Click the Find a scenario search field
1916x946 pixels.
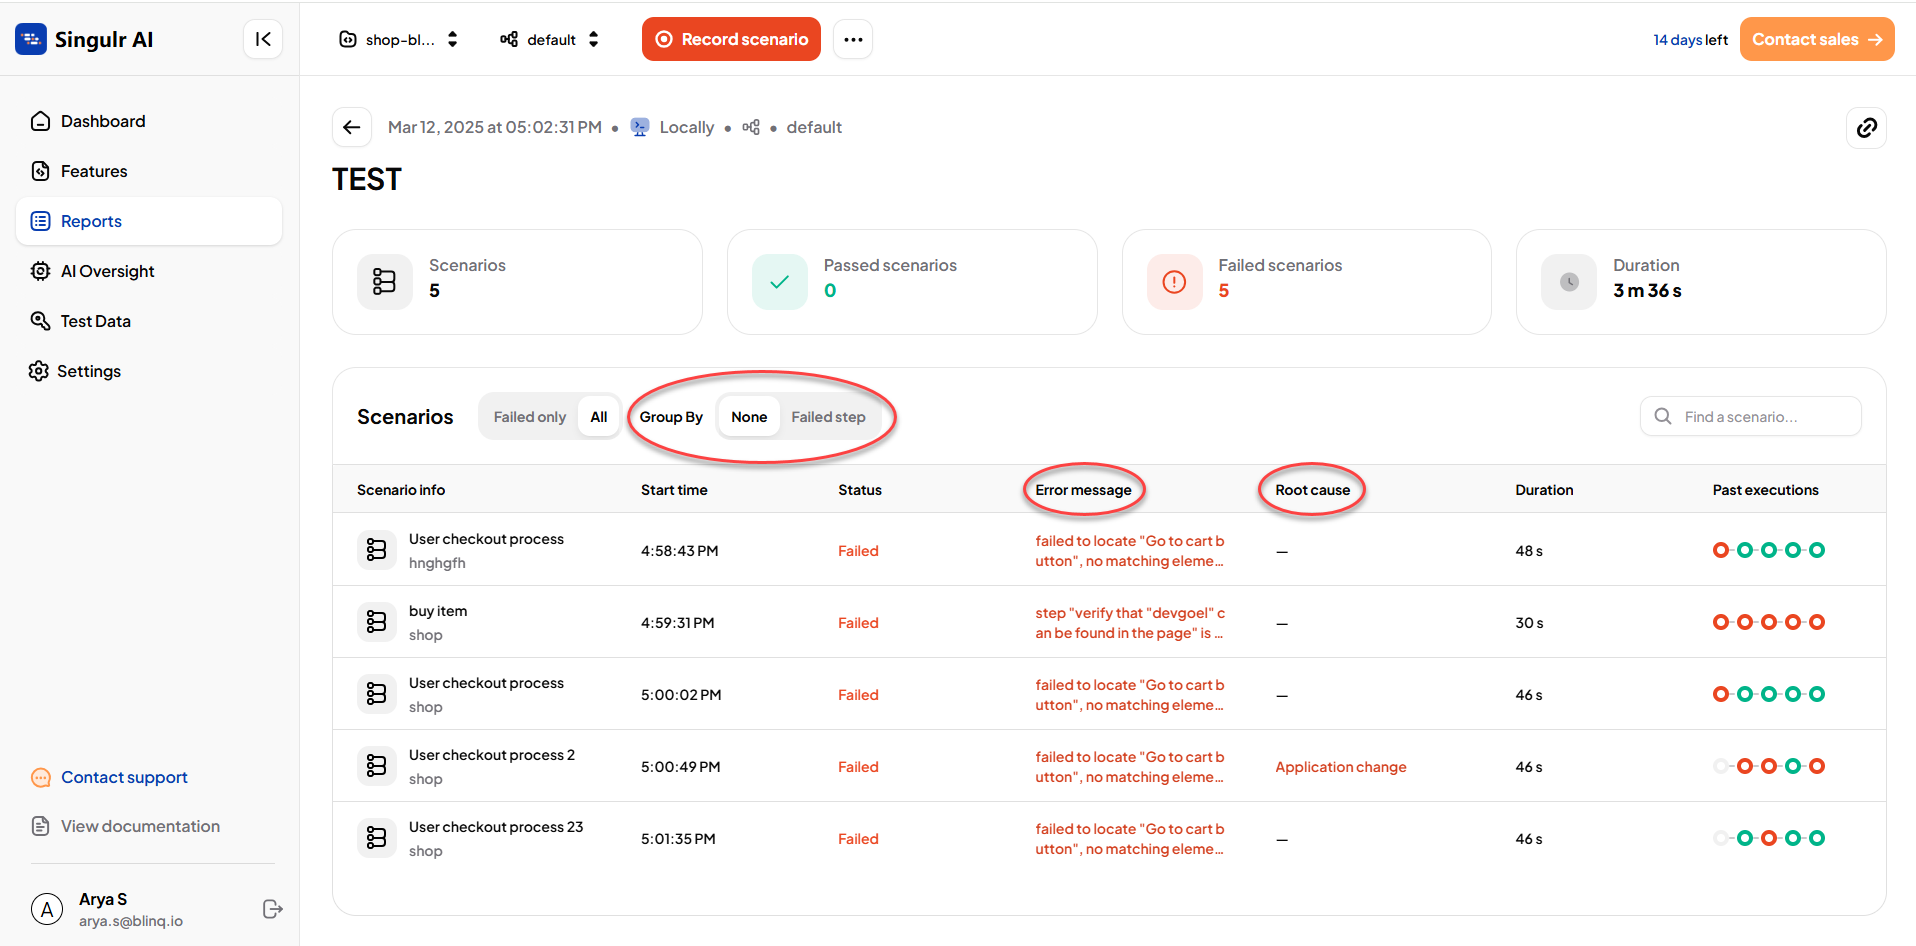[1750, 416]
